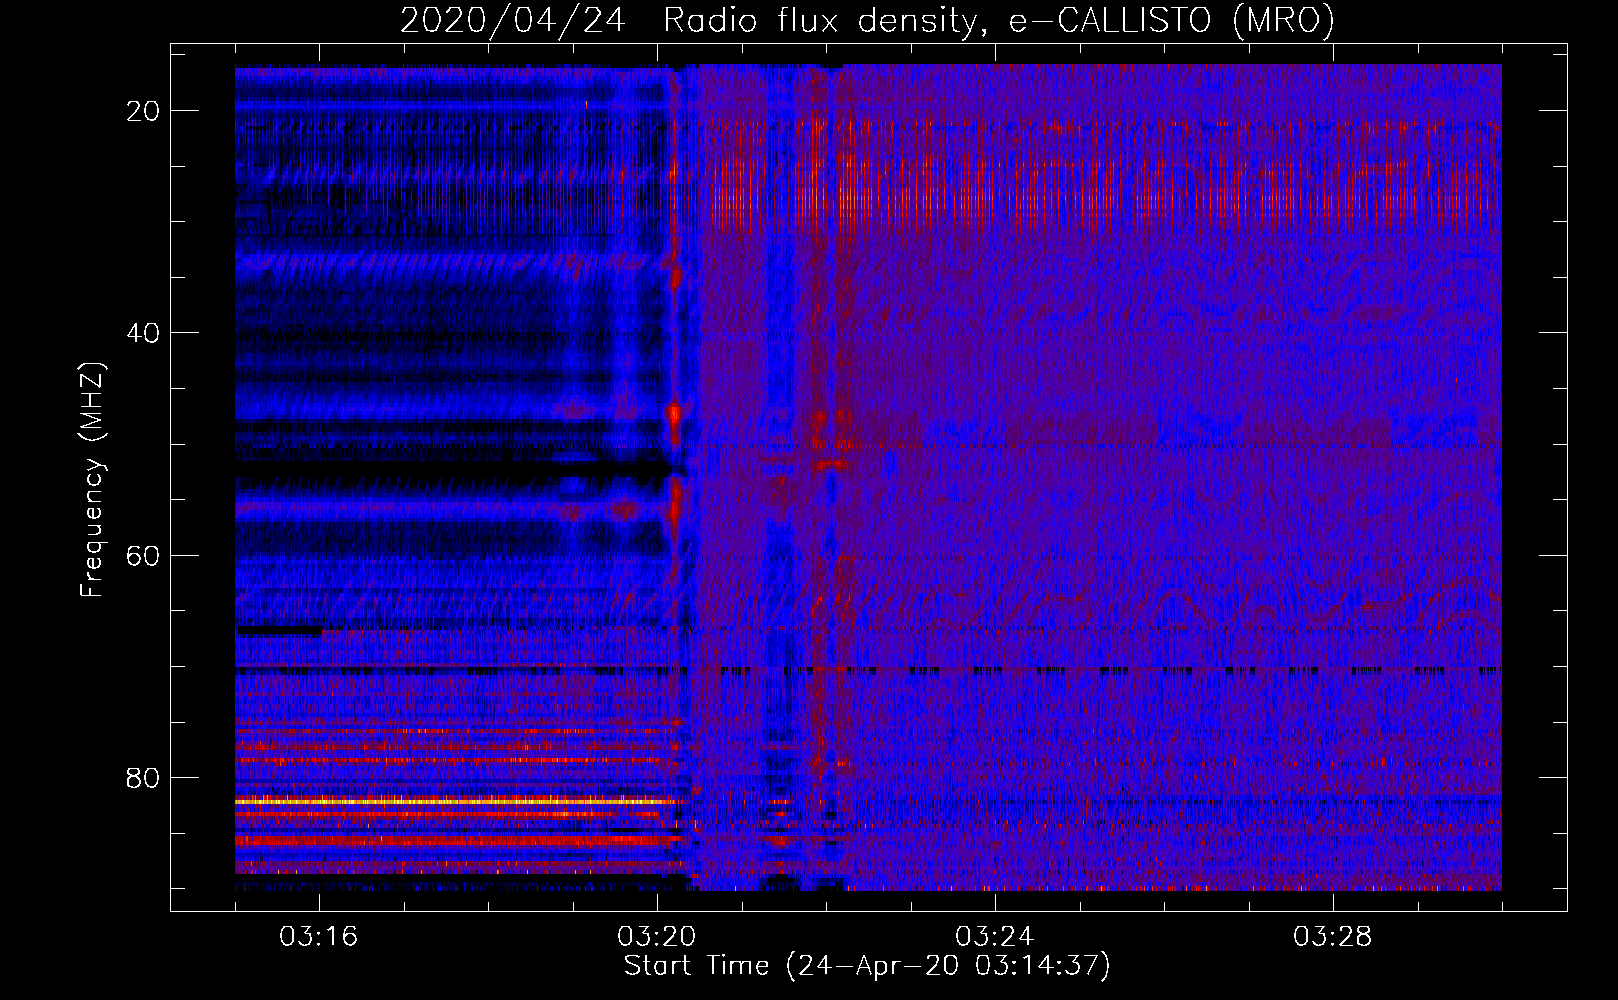Click the time tick label '03:16'
The width and height of the screenshot is (1618, 1000).
tap(319, 937)
